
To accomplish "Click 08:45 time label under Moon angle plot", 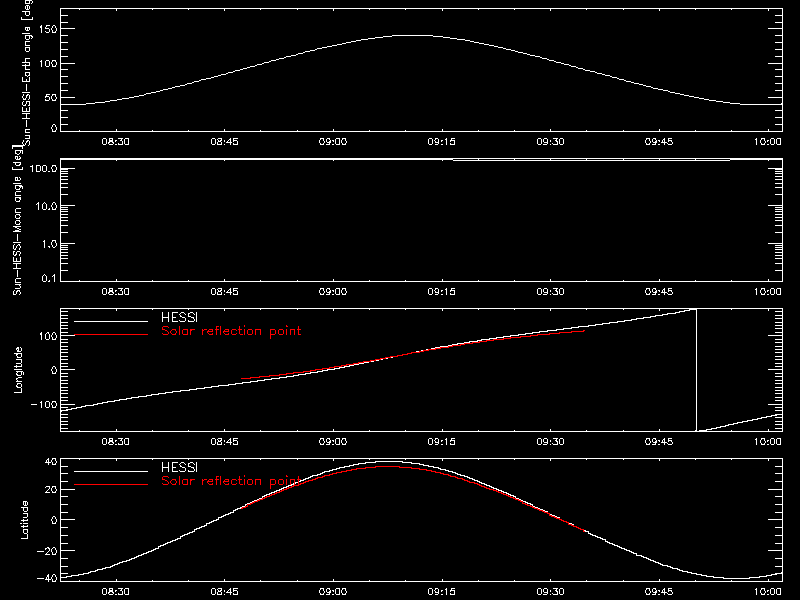I will click(224, 292).
